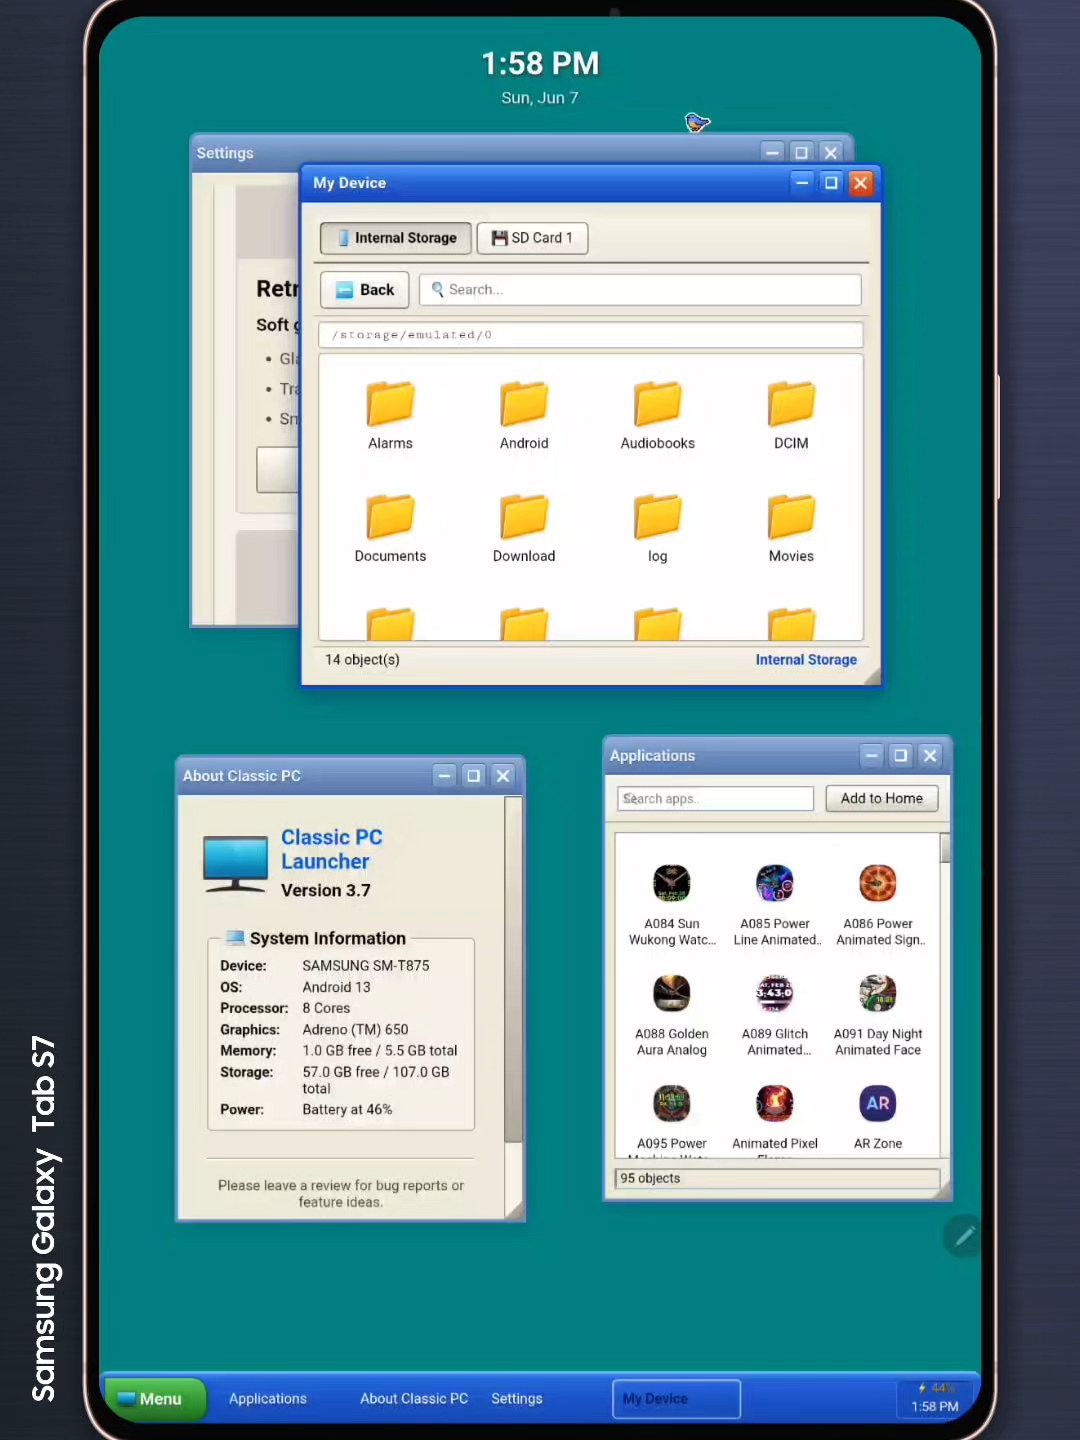Select A089 Glitch Animated app icon
Screen dimensions: 1080x1440
tap(775, 994)
